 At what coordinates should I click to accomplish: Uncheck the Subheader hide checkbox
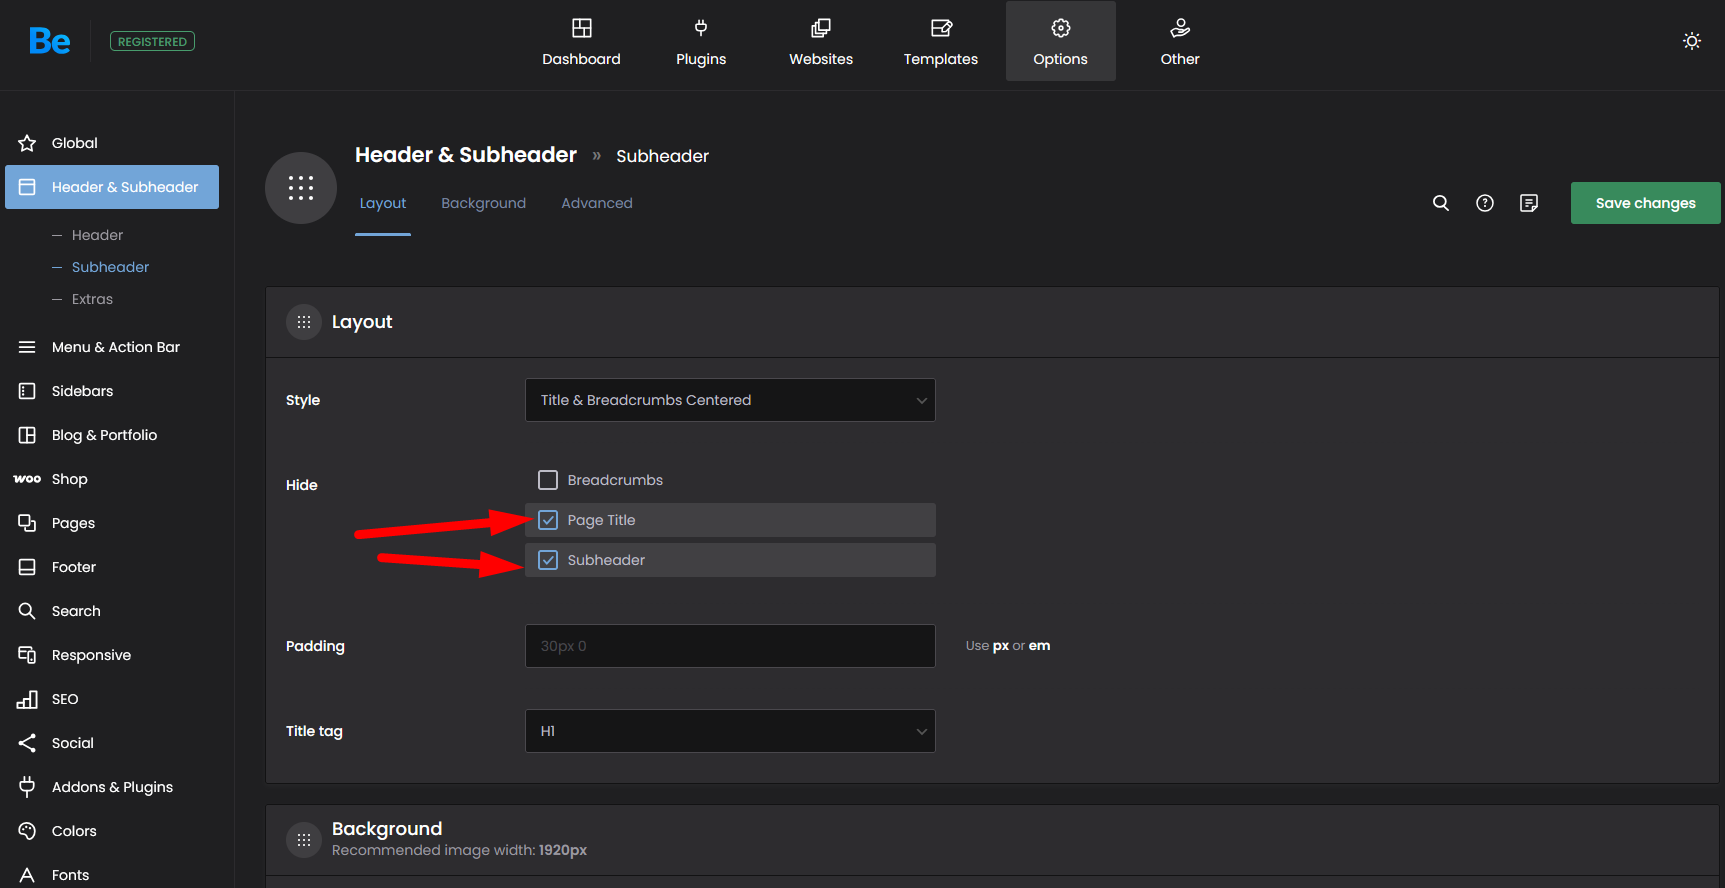point(548,560)
